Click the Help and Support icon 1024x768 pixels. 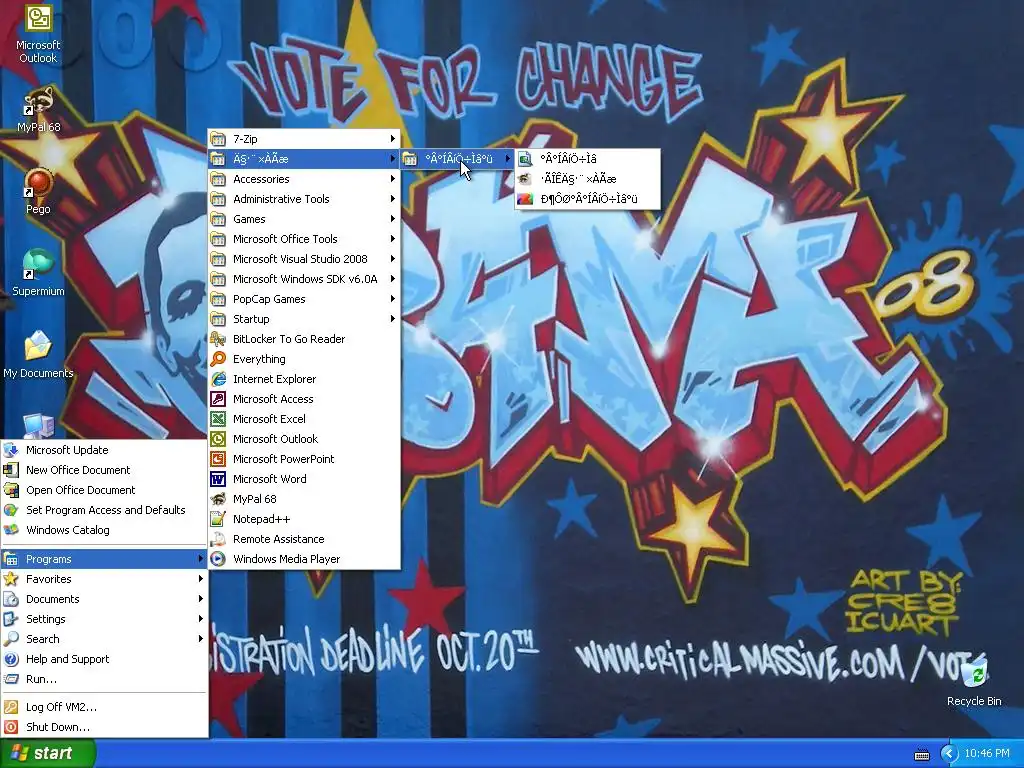pos(10,659)
